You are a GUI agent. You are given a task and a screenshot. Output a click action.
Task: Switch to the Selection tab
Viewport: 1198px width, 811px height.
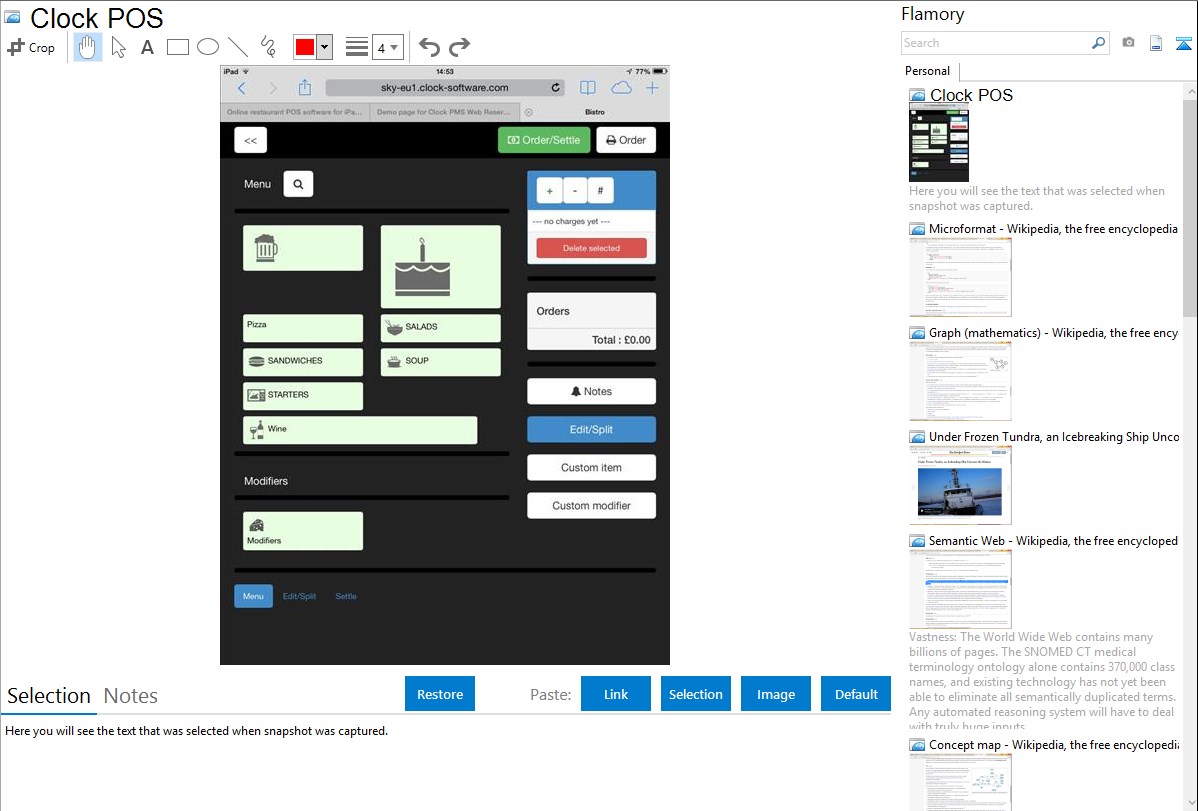click(x=49, y=696)
